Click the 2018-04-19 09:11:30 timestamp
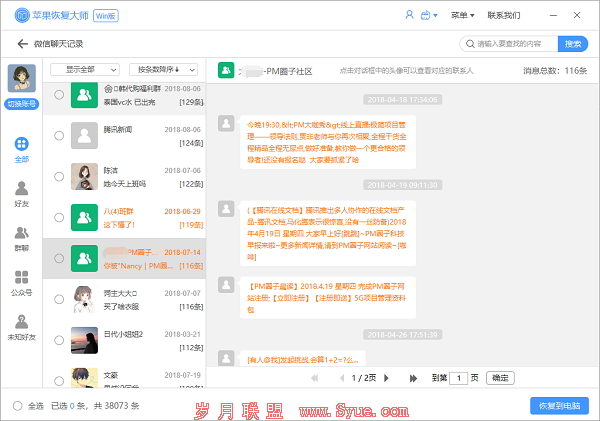This screenshot has width=600, height=421. 403,185
